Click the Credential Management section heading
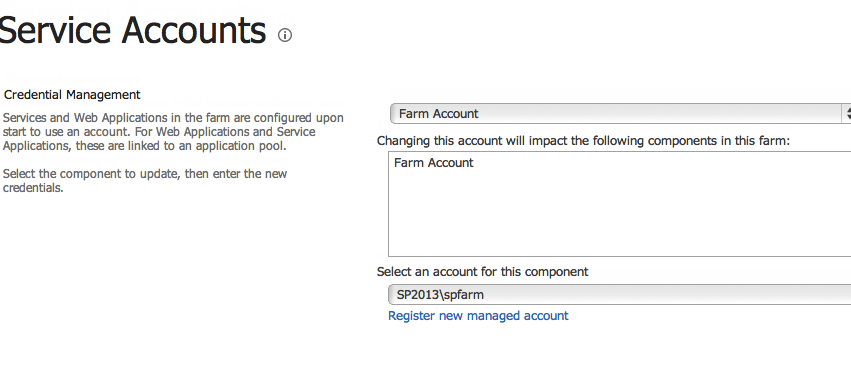851x372 pixels. [72, 94]
